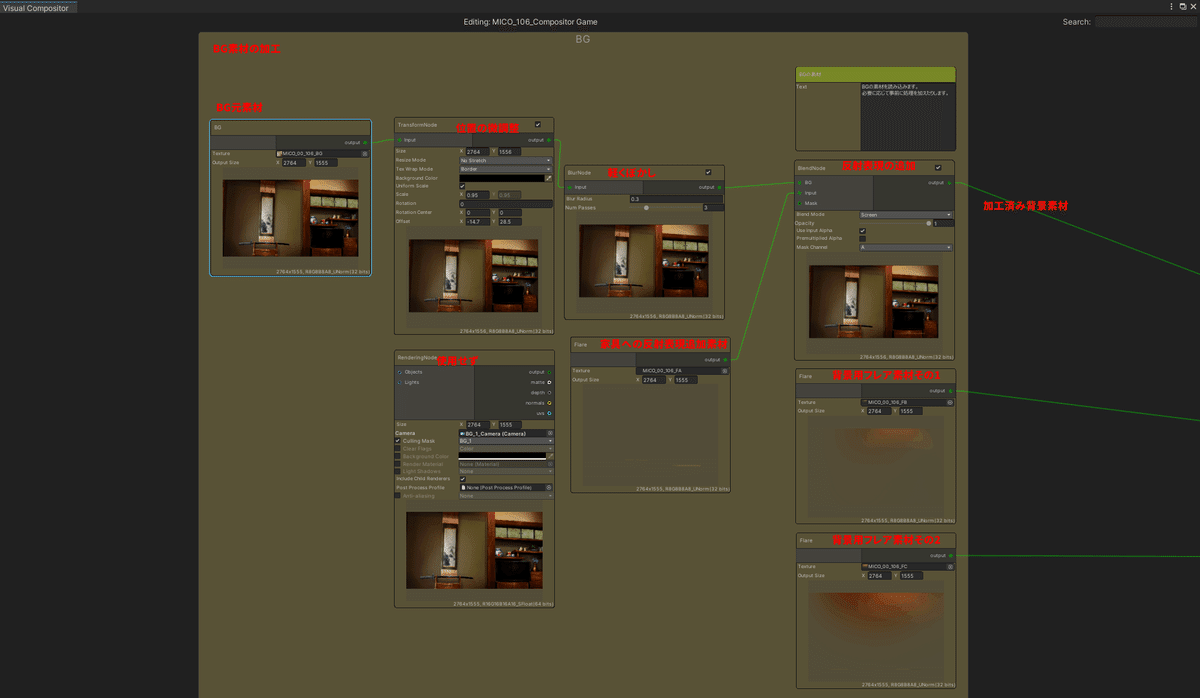The width and height of the screenshot is (1200, 698).
Task: Toggle Uniform Scale checkbox in TransformNode
Action: 462,186
